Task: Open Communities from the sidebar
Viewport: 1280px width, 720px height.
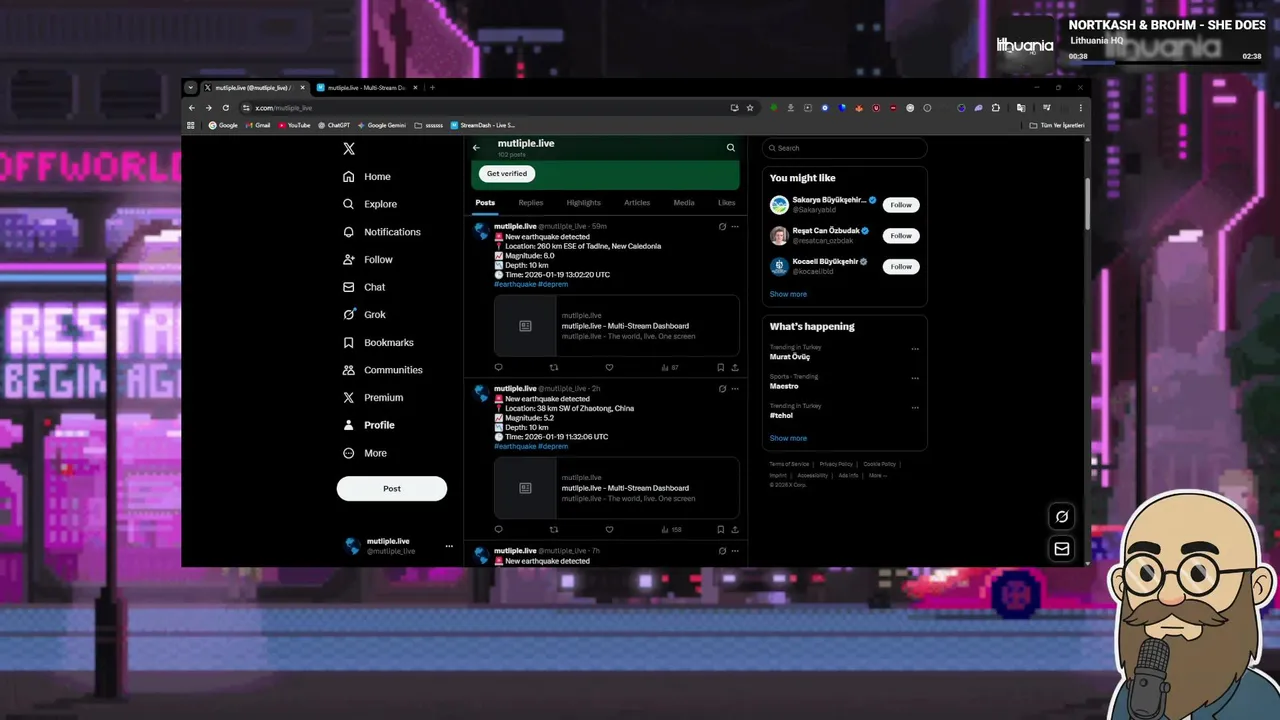Action: click(x=382, y=370)
